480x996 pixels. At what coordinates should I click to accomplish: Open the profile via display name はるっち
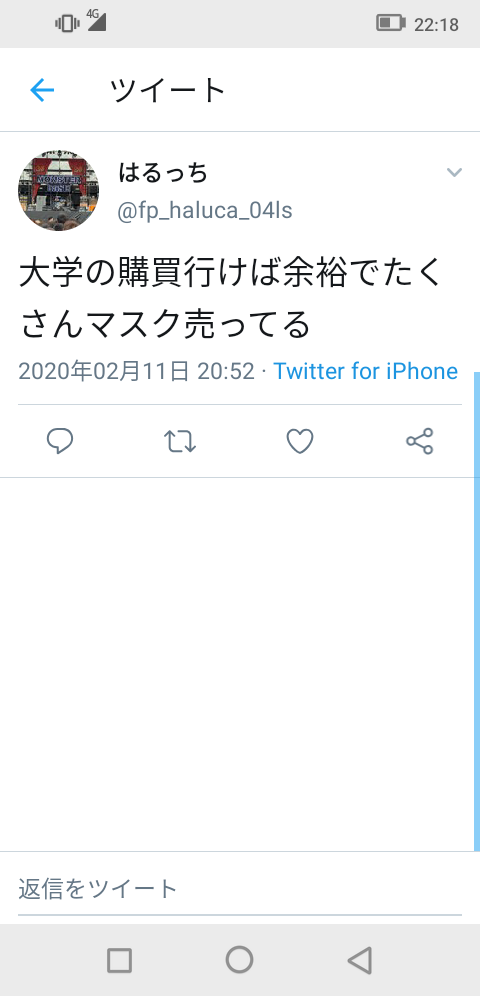(x=163, y=173)
